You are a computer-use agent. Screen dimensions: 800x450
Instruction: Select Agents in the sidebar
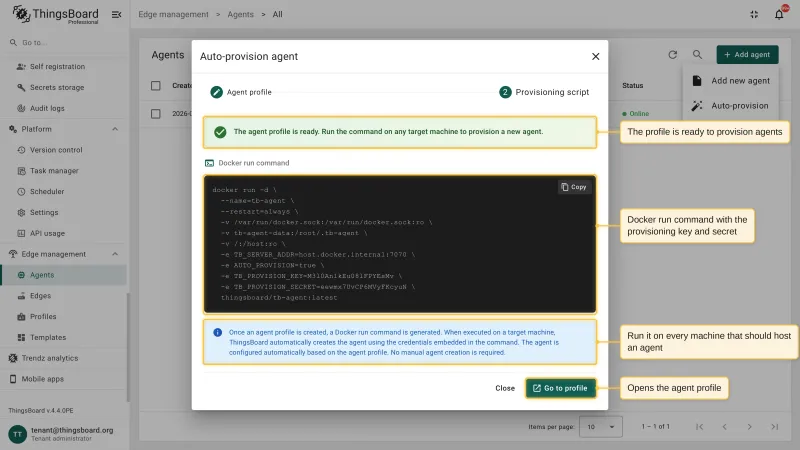(64, 275)
